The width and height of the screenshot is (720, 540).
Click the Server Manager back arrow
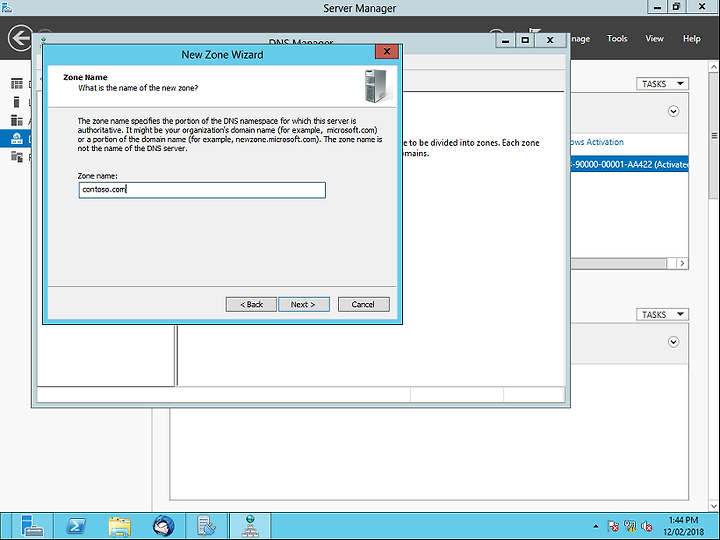click(20, 38)
